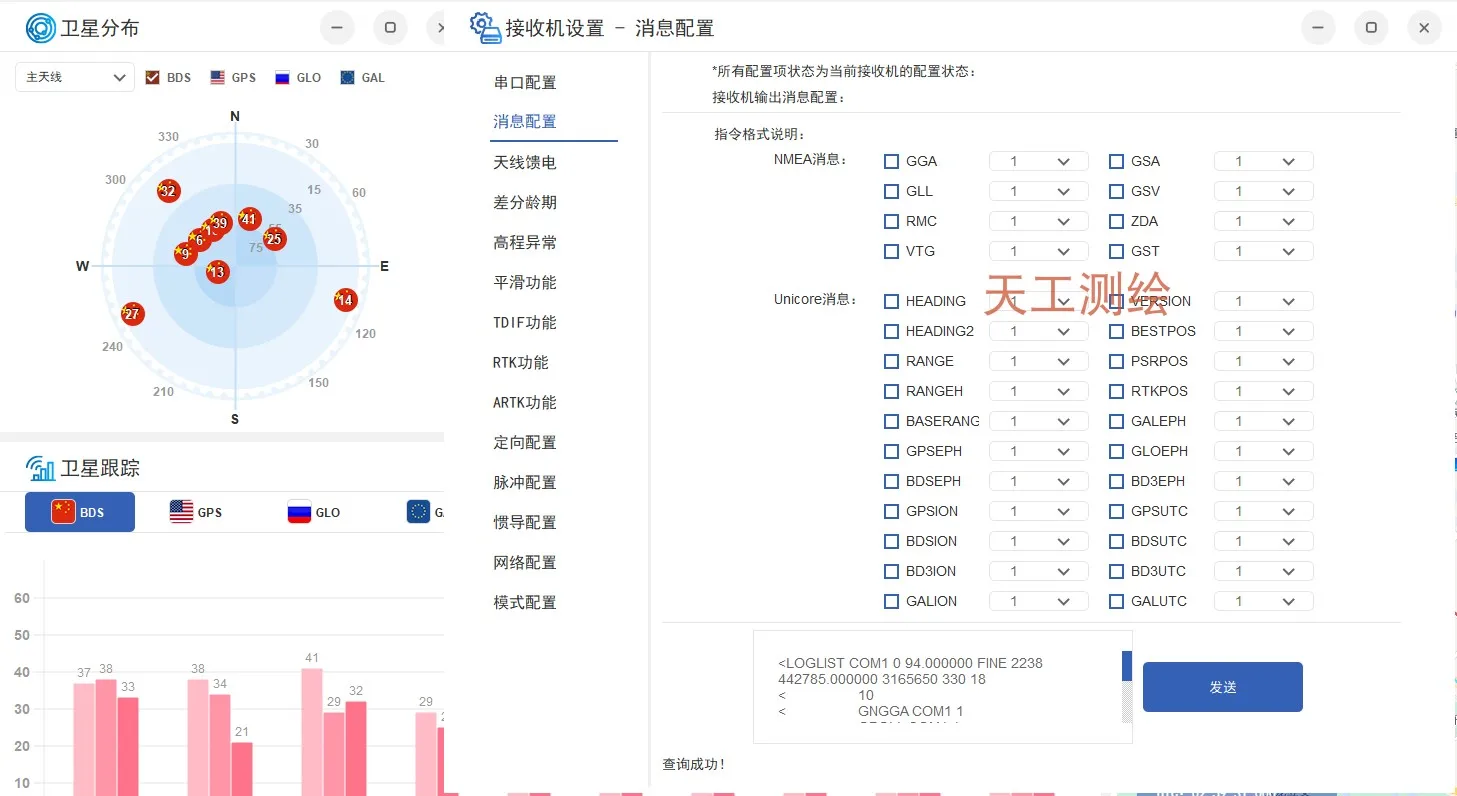Viewport: 1457px width, 796px height.
Task: Click China flag icon in BDS tracking tab
Action: (63, 512)
